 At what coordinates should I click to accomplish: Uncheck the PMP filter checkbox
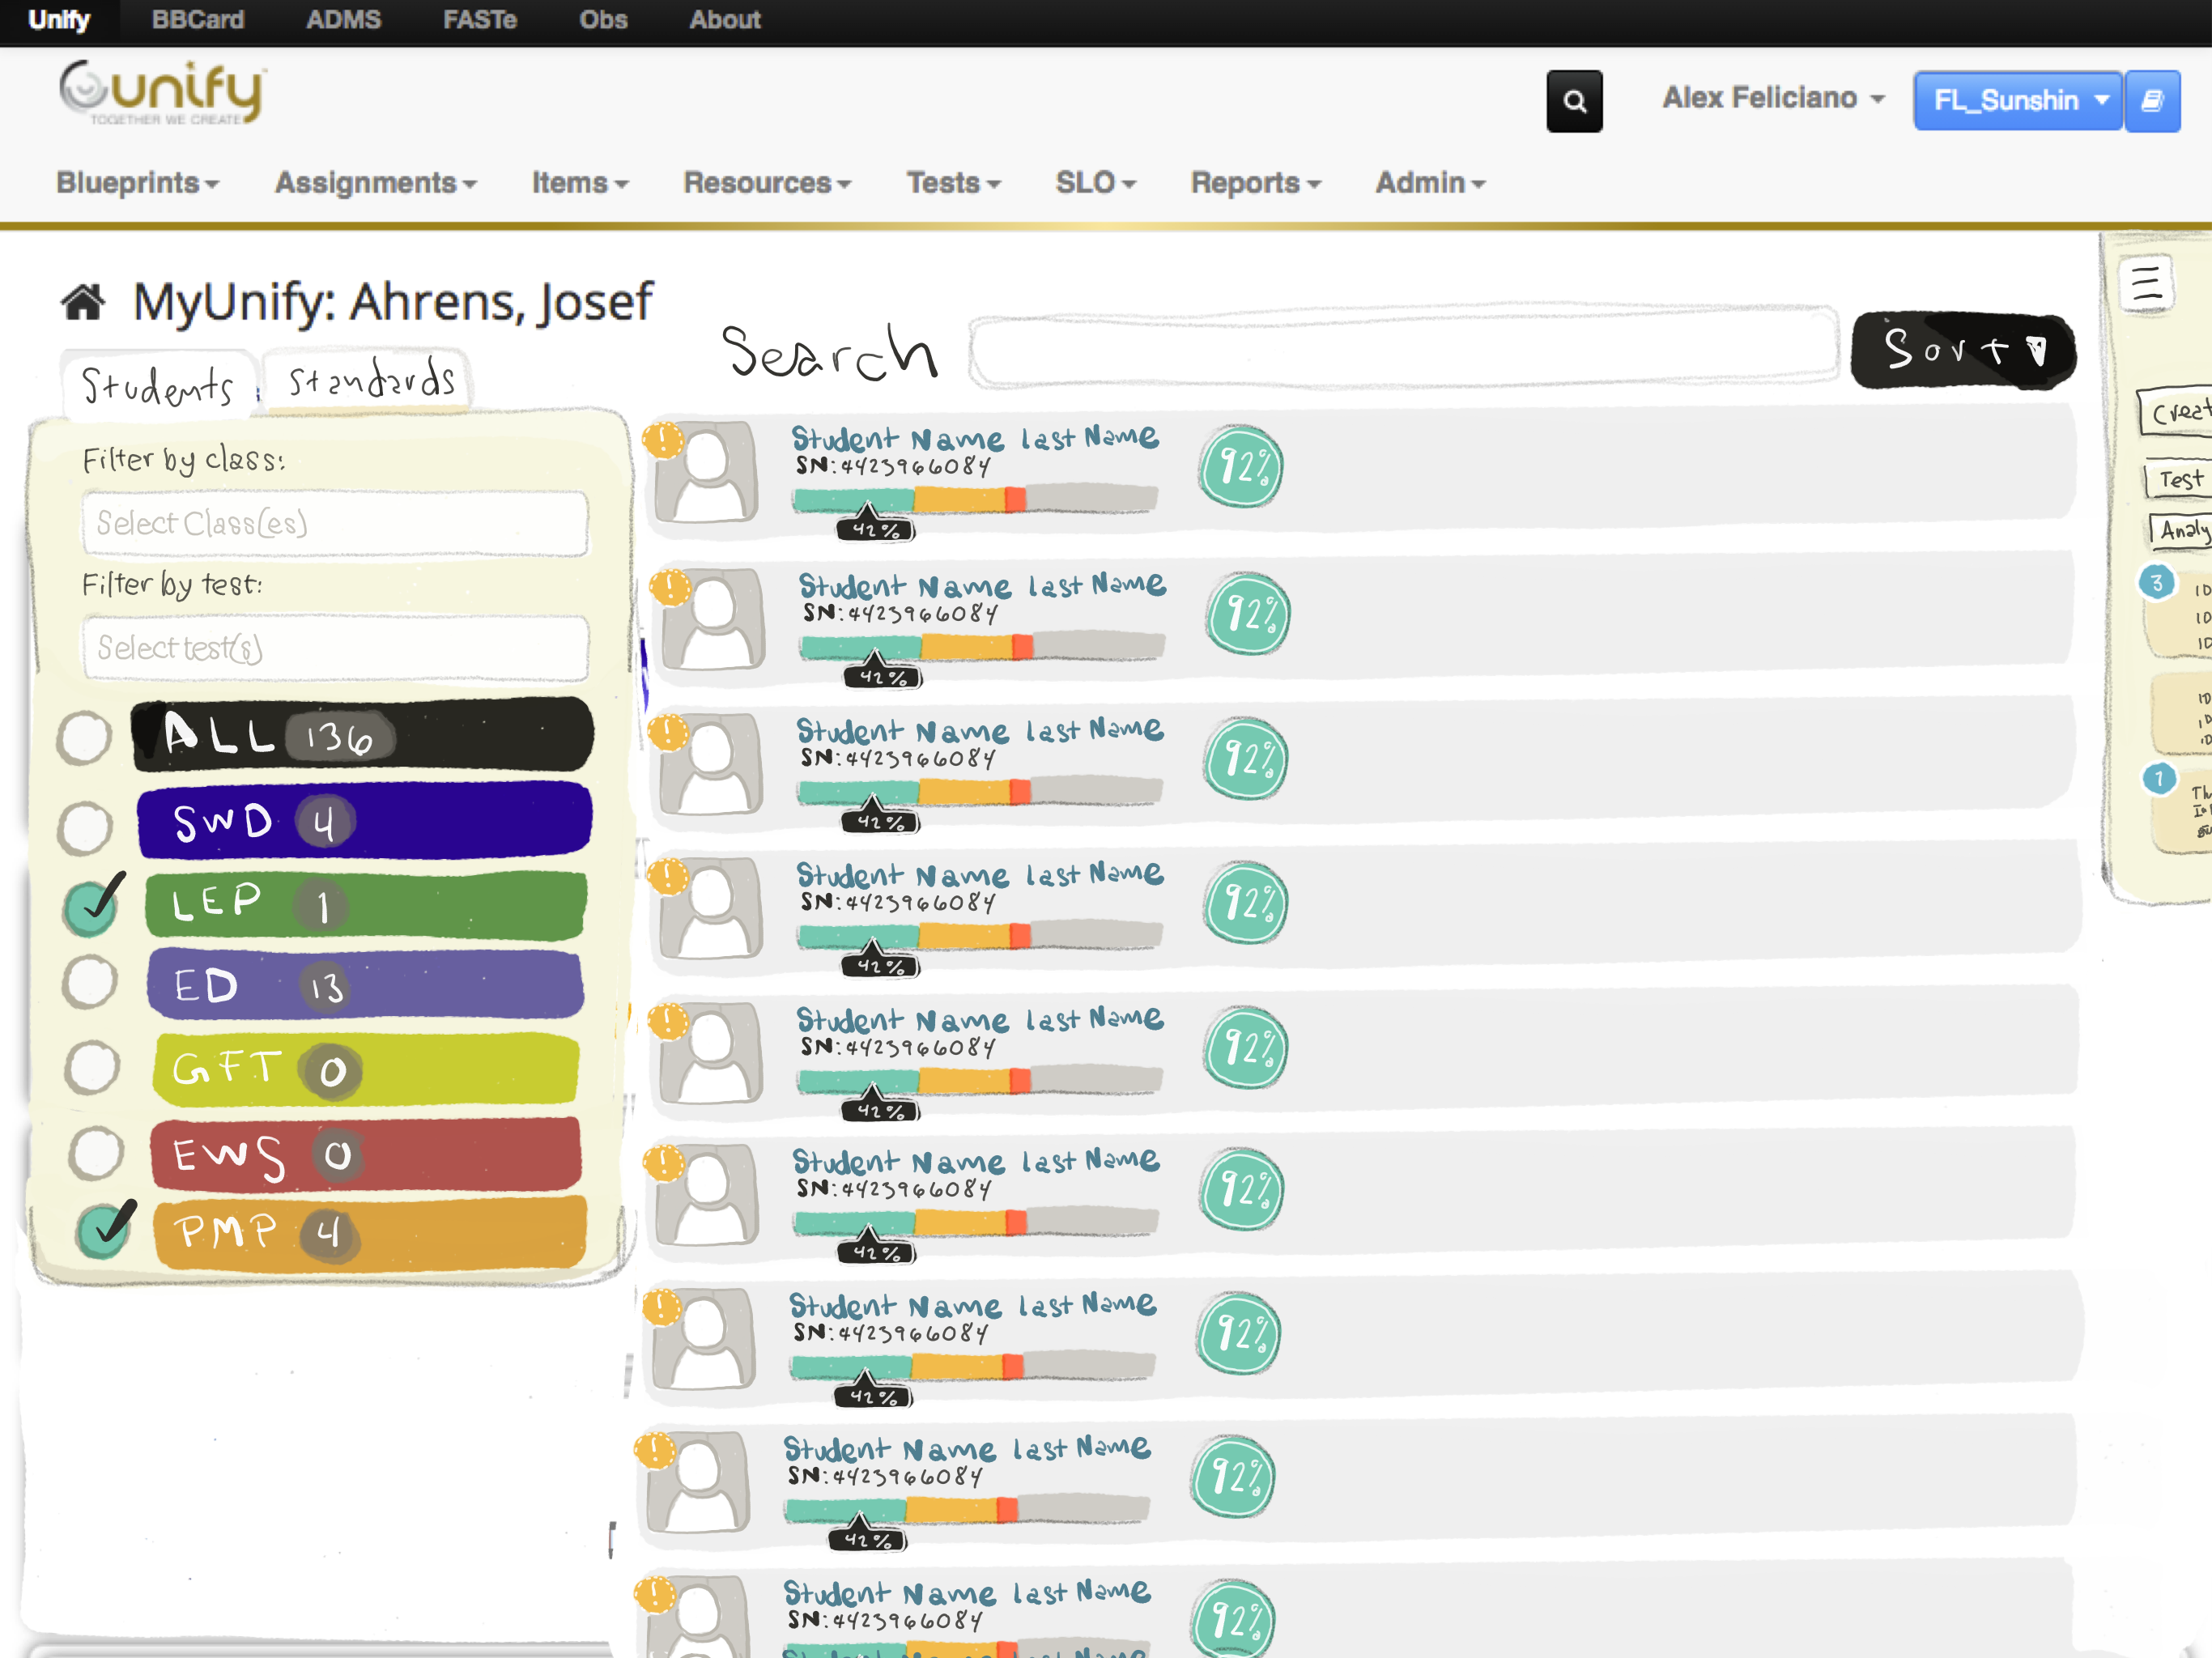103,1230
